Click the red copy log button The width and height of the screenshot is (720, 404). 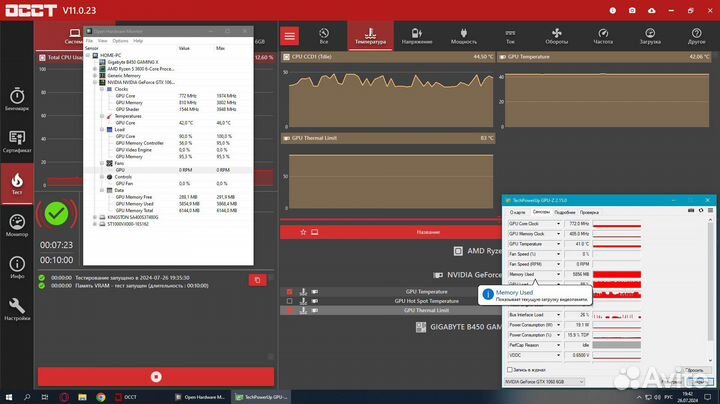(257, 280)
